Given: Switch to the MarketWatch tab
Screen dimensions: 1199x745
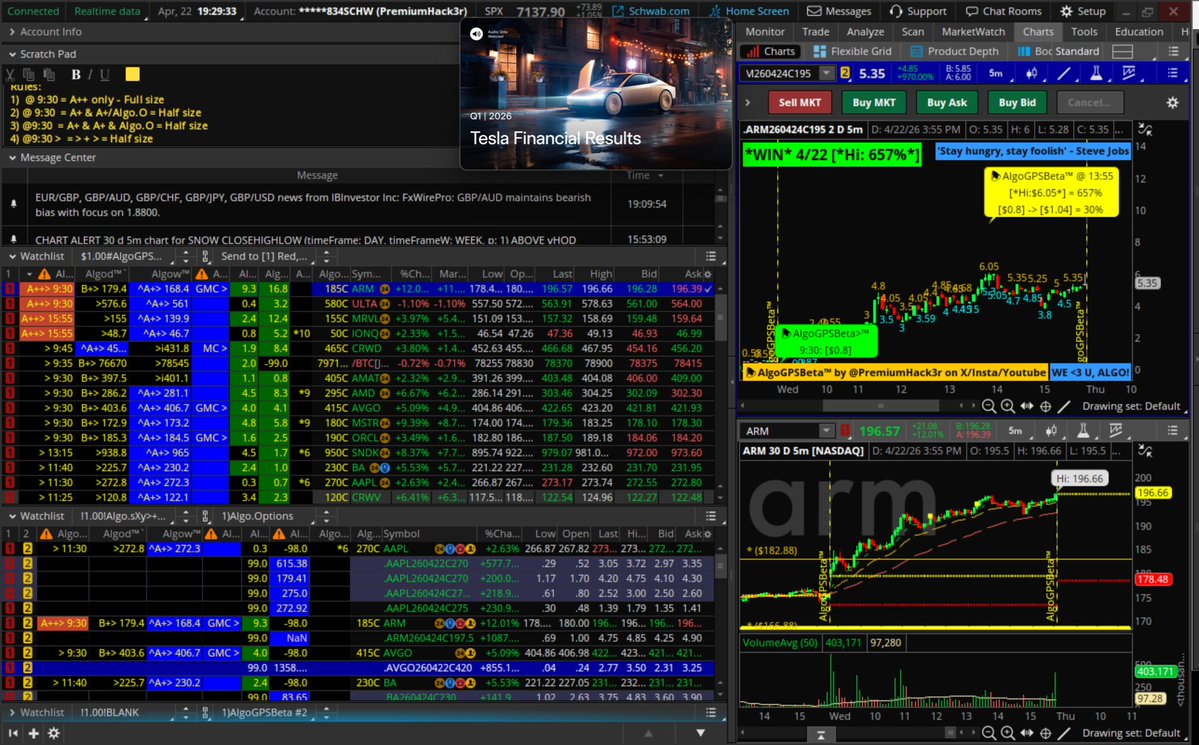Looking at the screenshot, I should [973, 31].
